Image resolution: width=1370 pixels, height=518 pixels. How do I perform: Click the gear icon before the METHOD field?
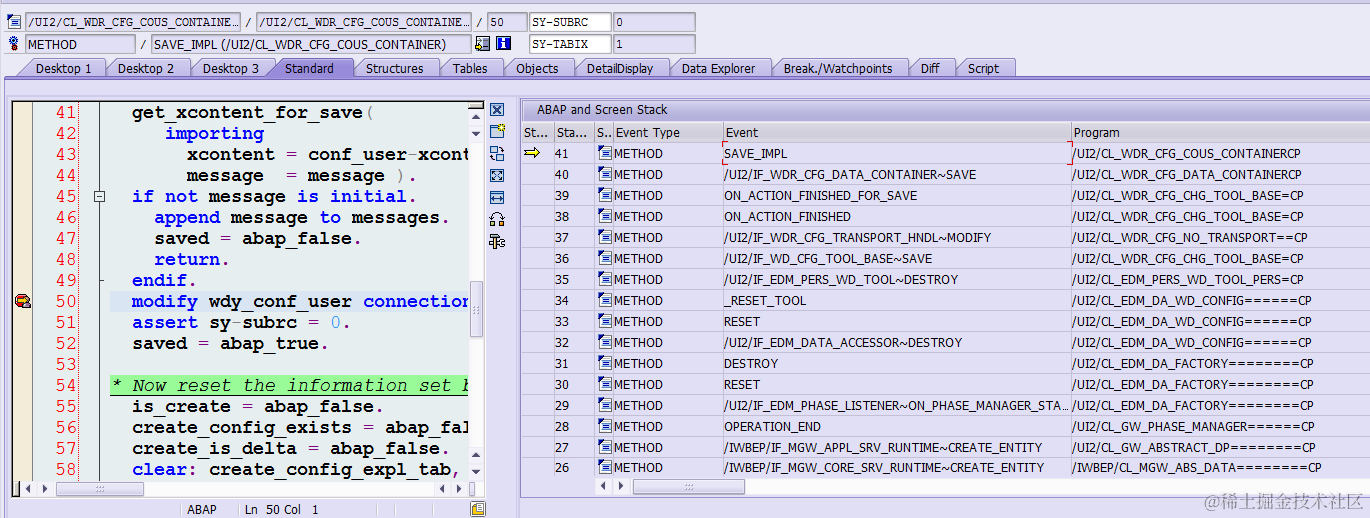pyautogui.click(x=14, y=44)
